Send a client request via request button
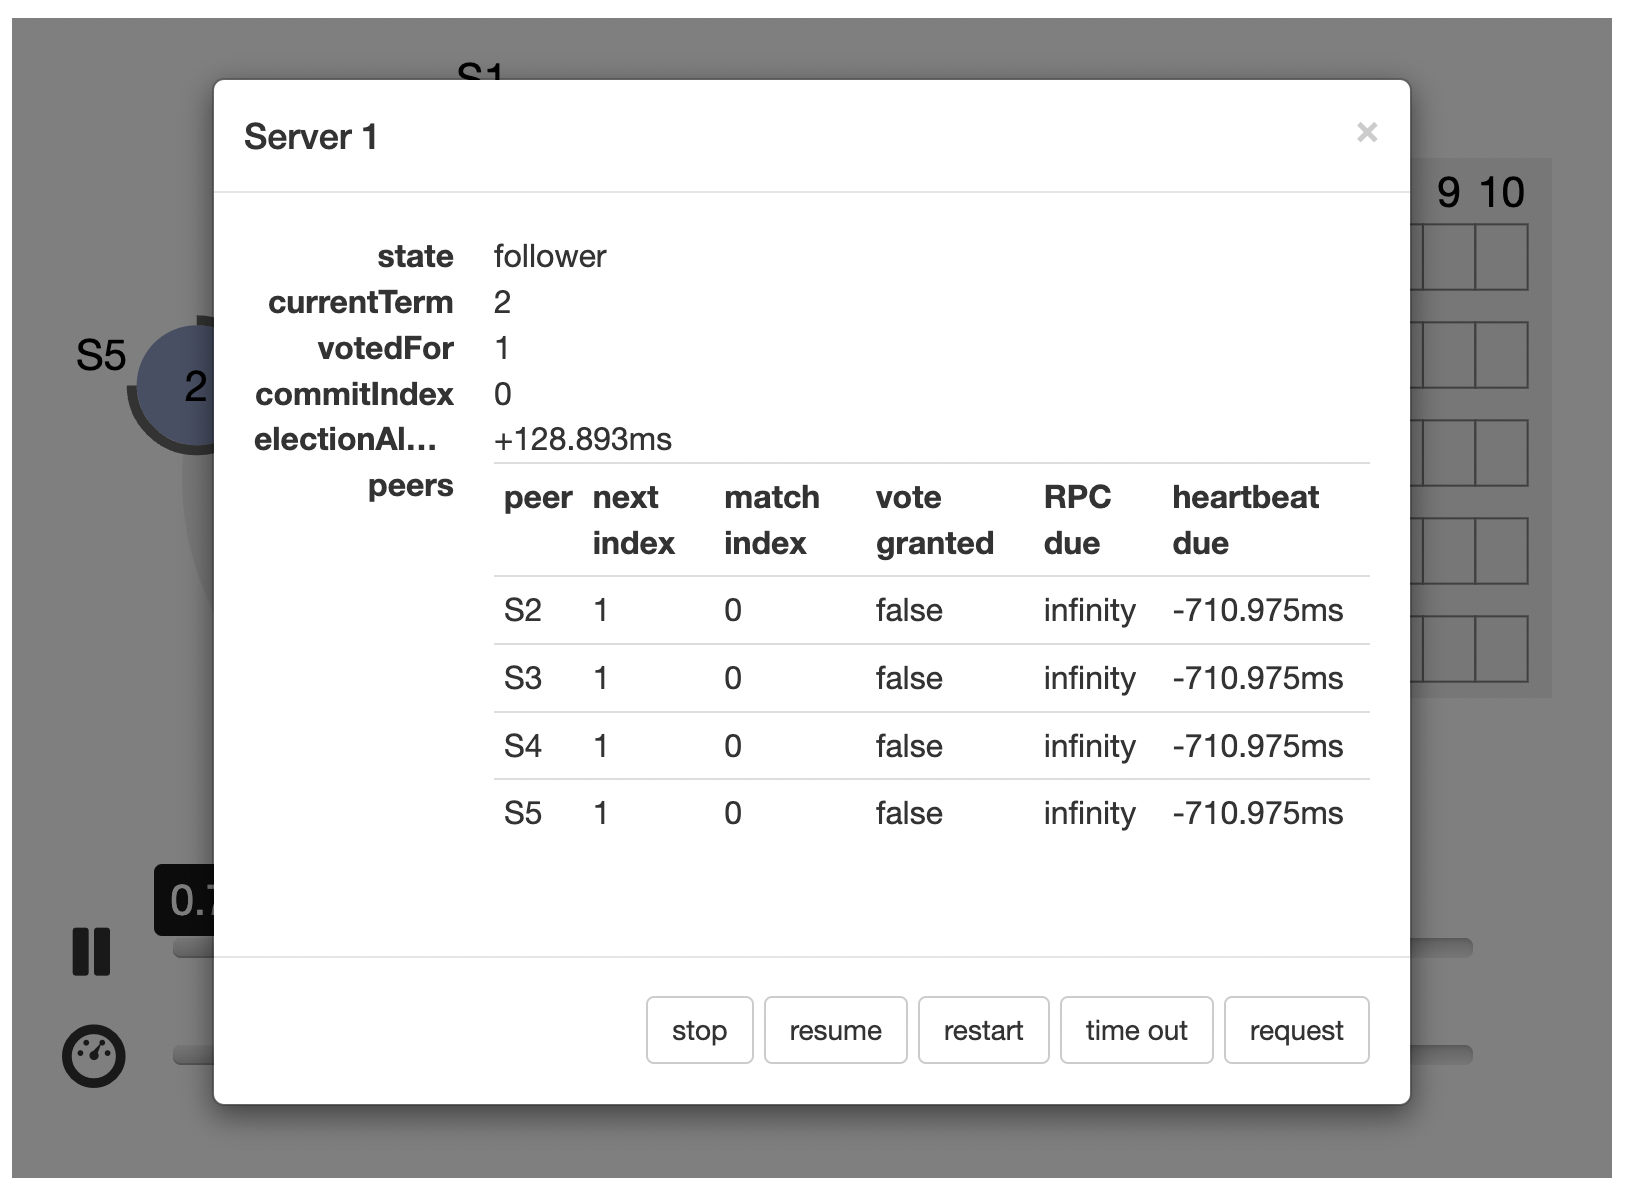 coord(1296,1030)
